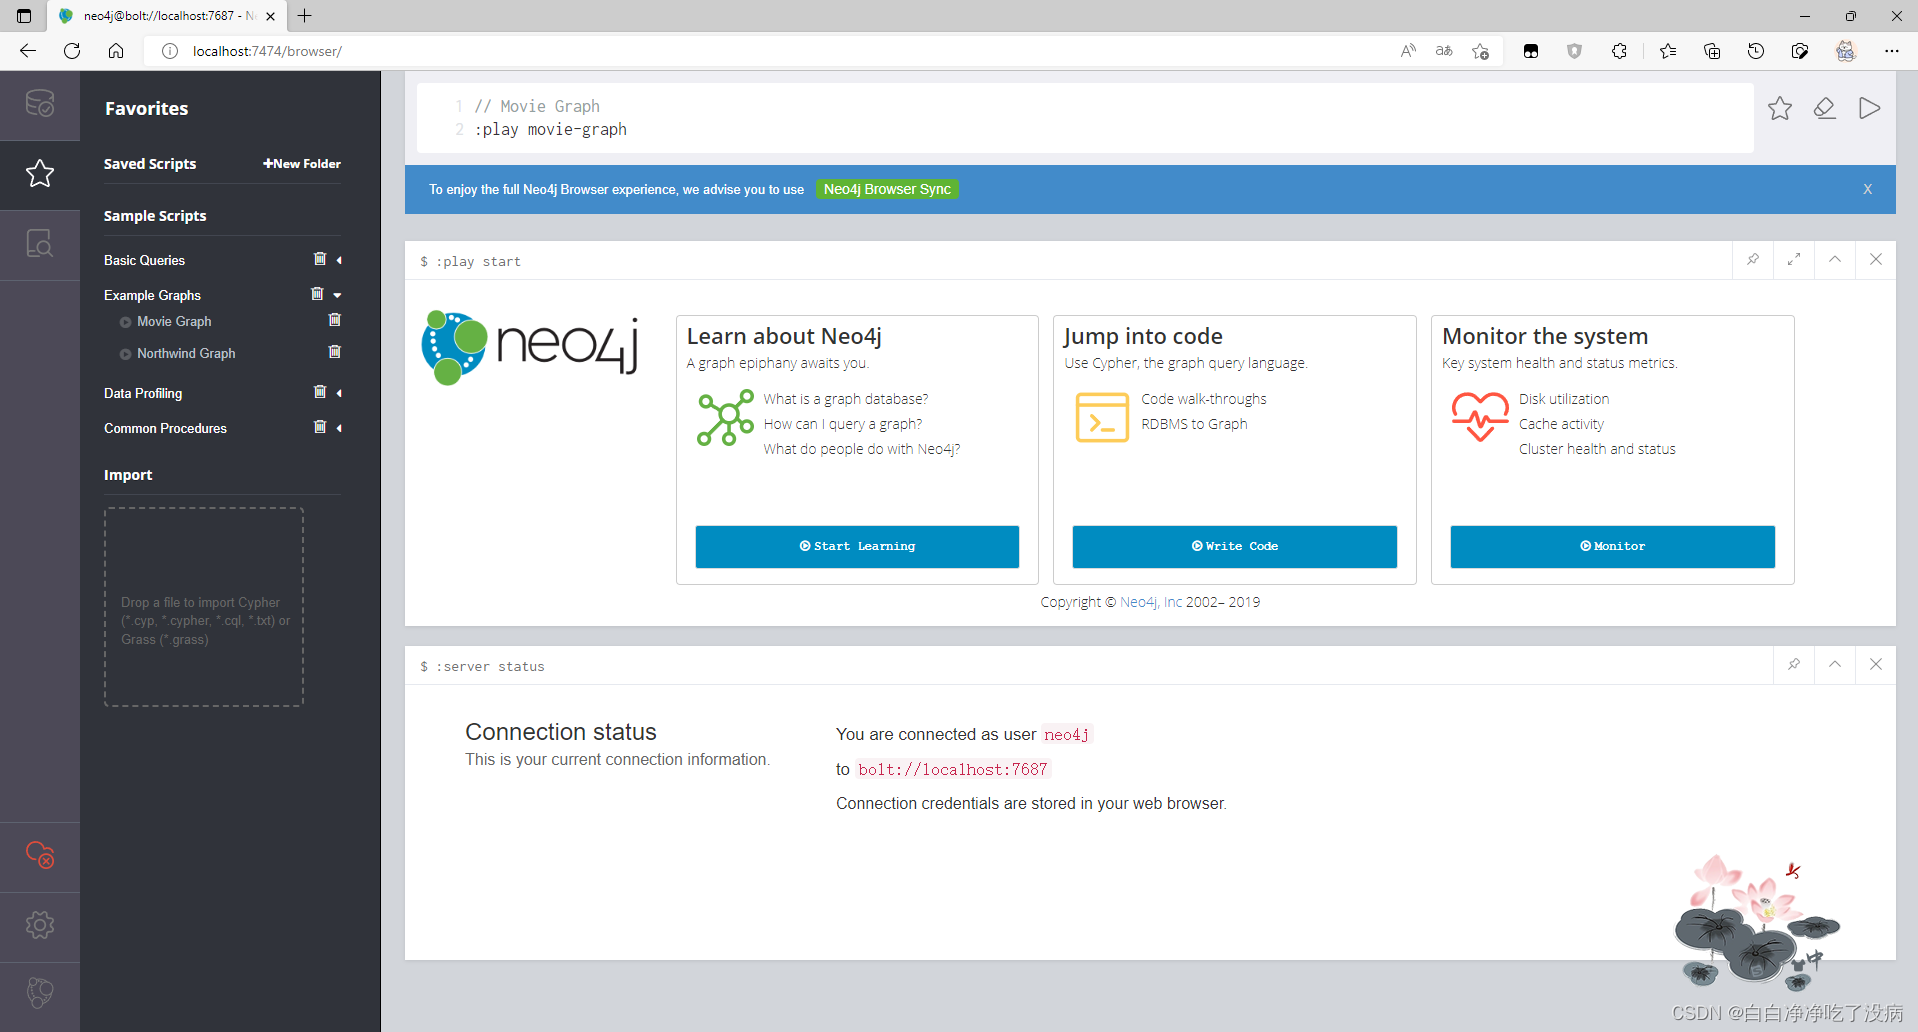Click into the Cypher editor input
The height and width of the screenshot is (1032, 1918).
pyautogui.click(x=1085, y=118)
